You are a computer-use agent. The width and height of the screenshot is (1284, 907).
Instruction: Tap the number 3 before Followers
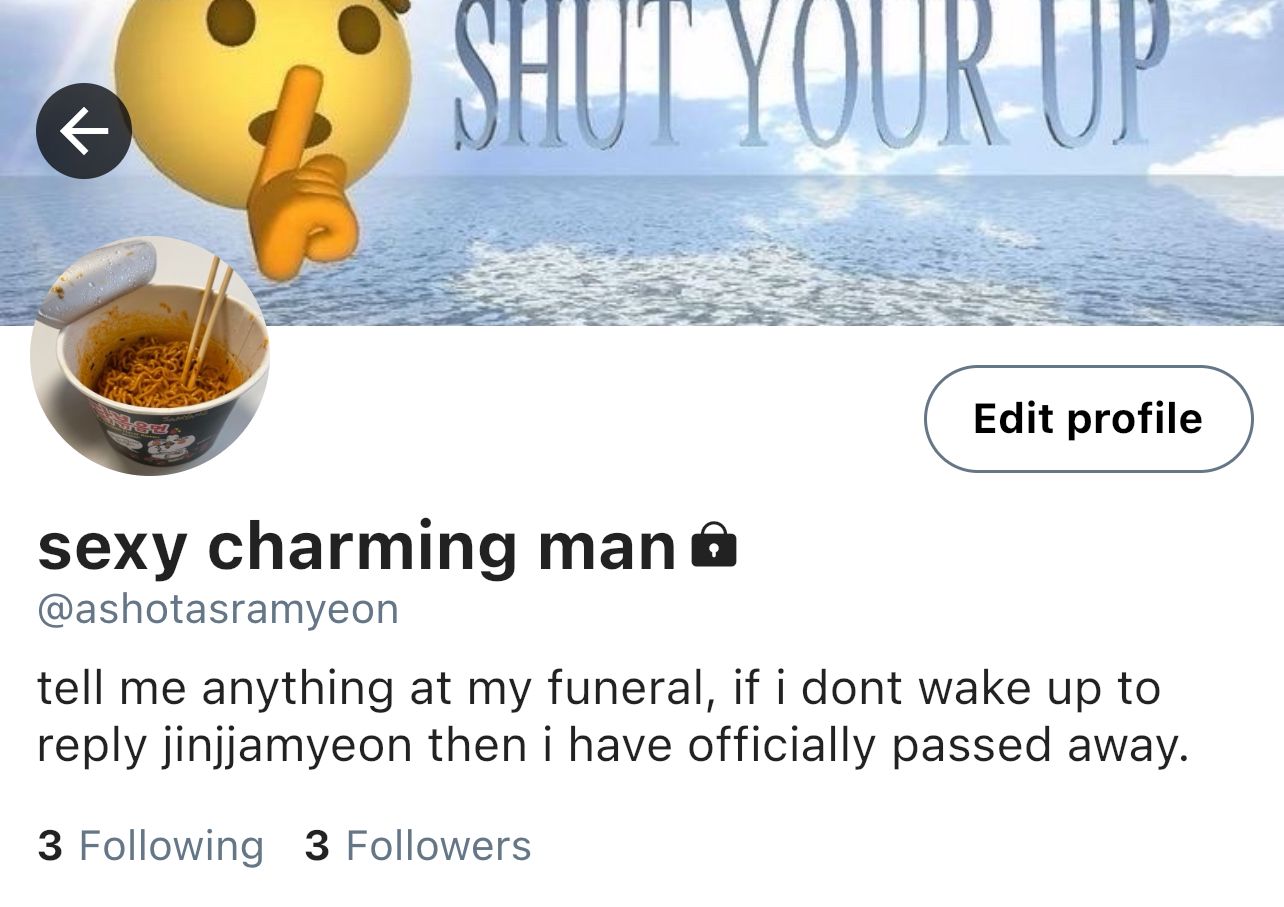317,846
